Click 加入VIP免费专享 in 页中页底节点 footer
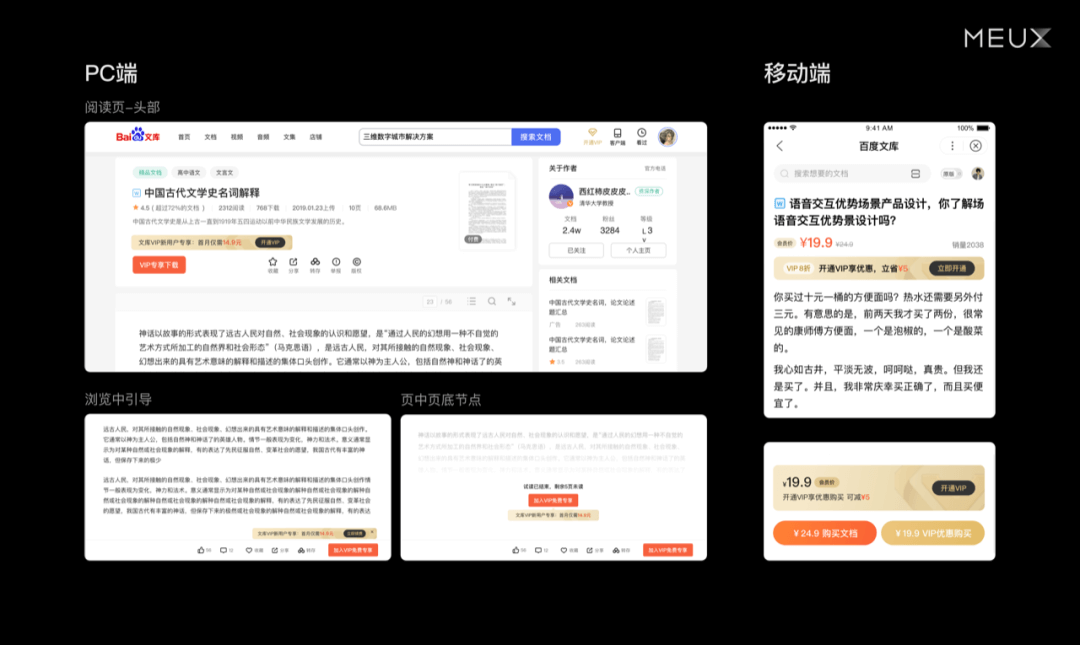The width and height of the screenshot is (1080, 645). (x=668, y=550)
